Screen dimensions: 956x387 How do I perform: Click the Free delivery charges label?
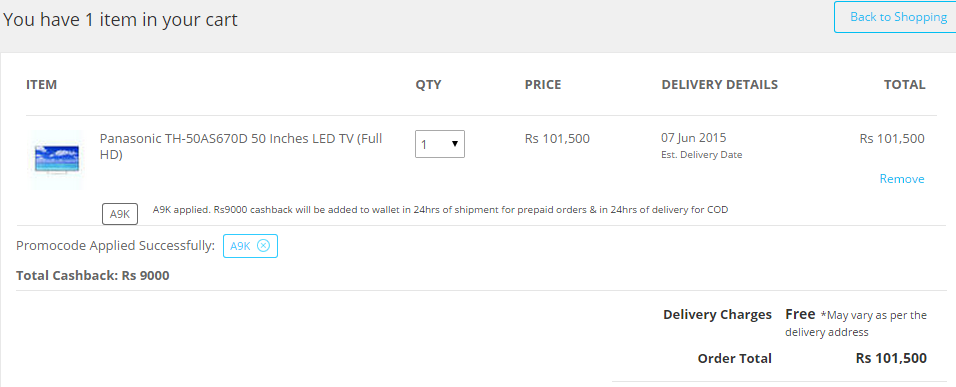[x=800, y=314]
